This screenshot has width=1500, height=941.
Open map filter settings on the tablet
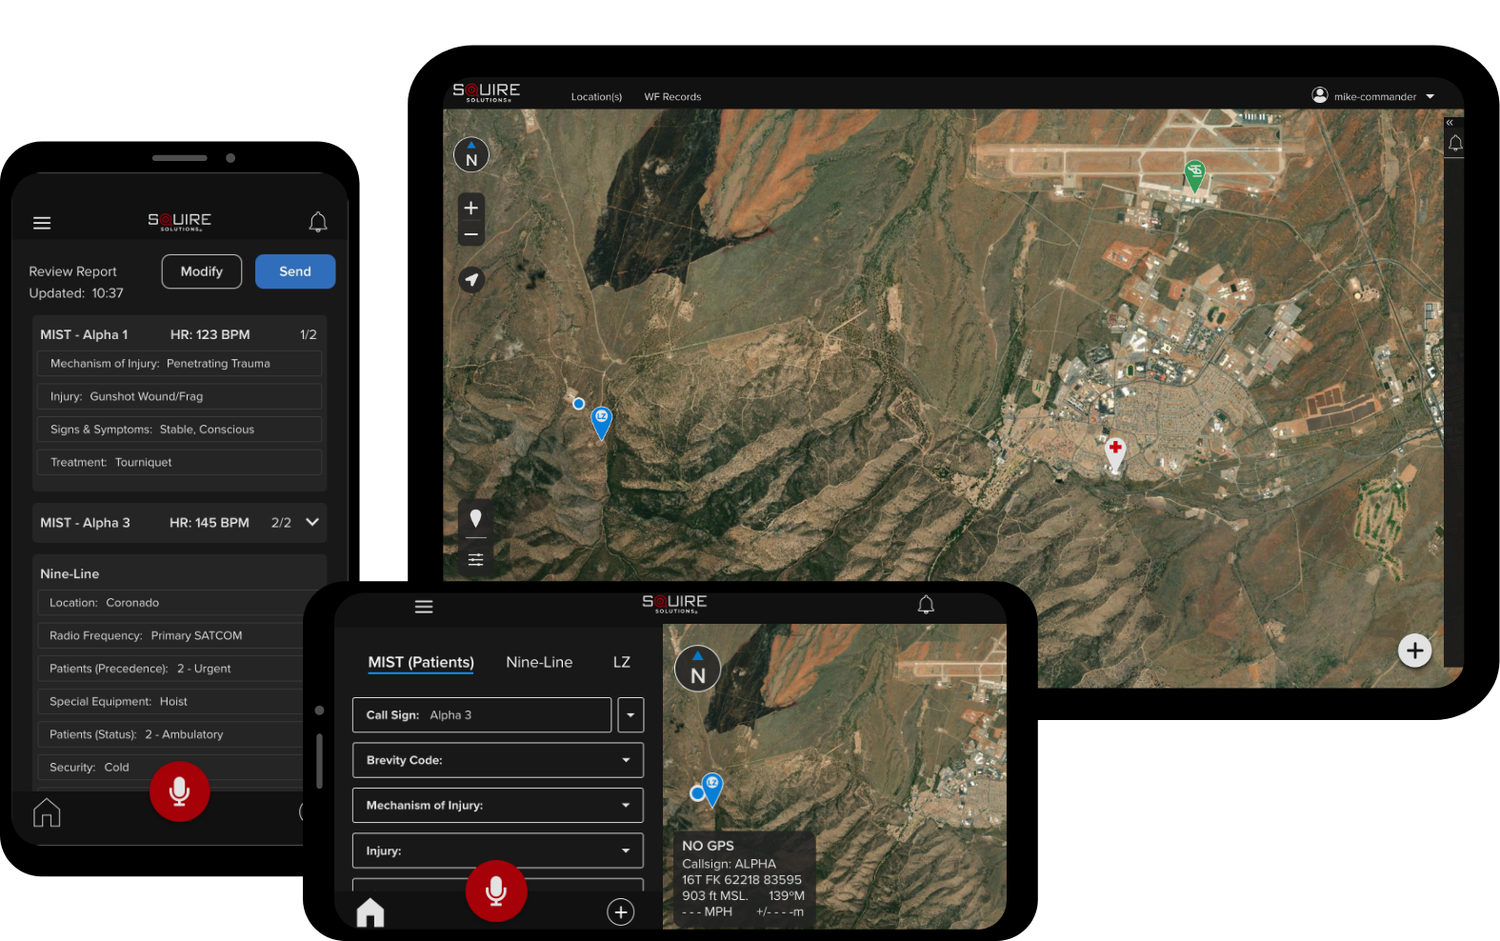[476, 560]
